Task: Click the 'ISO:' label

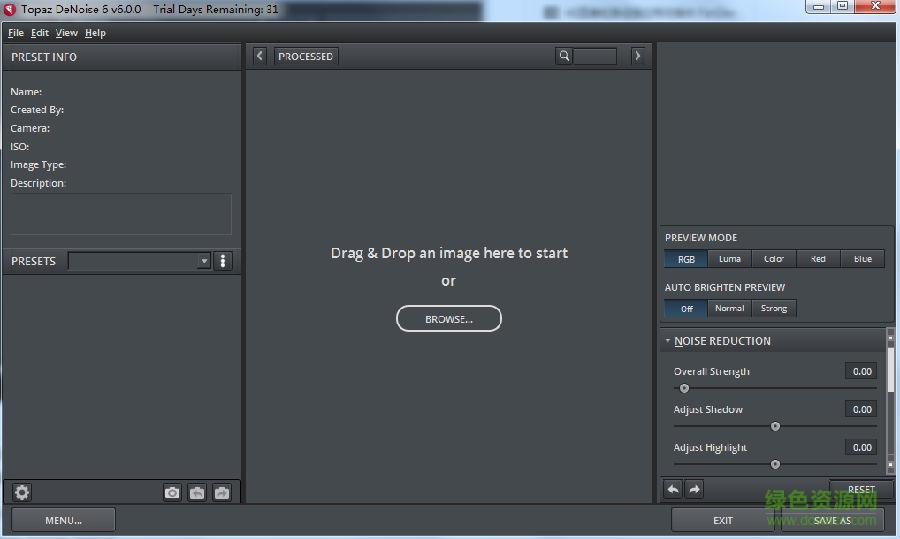Action: 20,146
